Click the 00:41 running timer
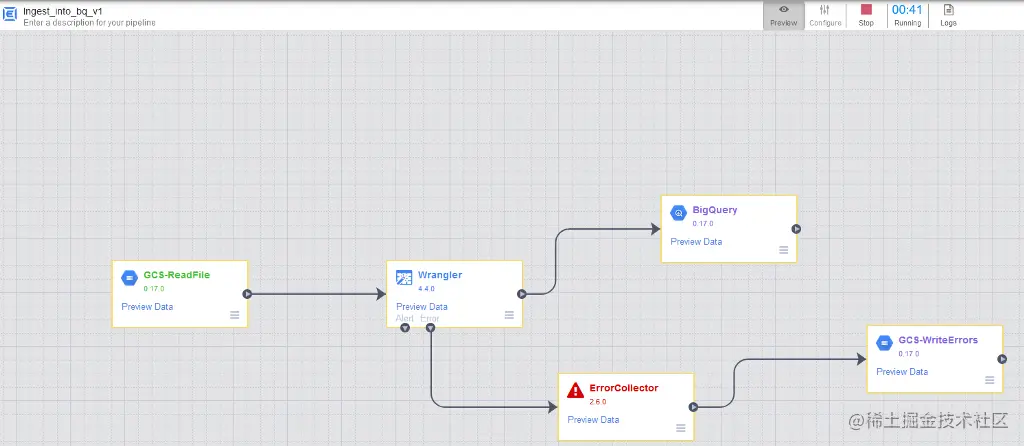 [x=907, y=10]
